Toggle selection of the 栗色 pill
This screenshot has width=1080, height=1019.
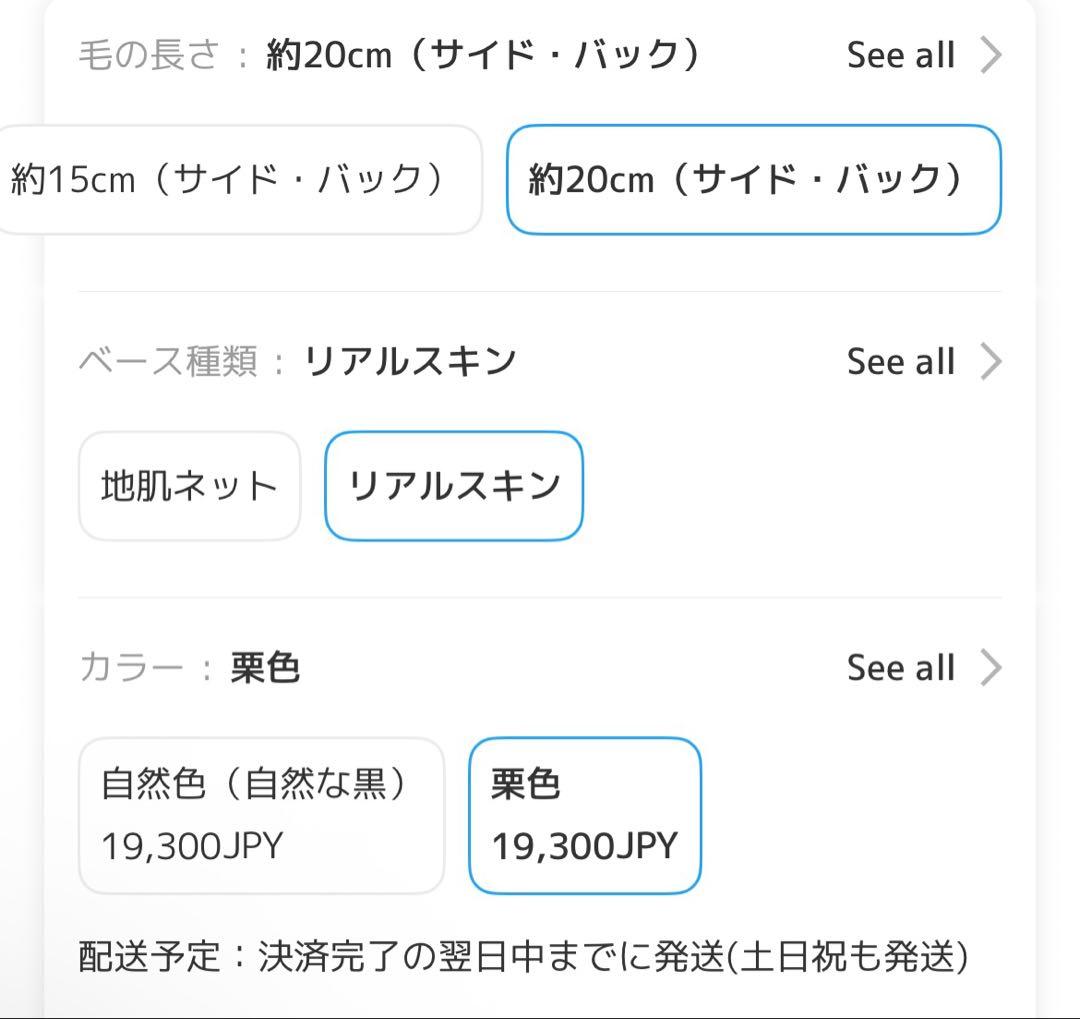tap(586, 814)
